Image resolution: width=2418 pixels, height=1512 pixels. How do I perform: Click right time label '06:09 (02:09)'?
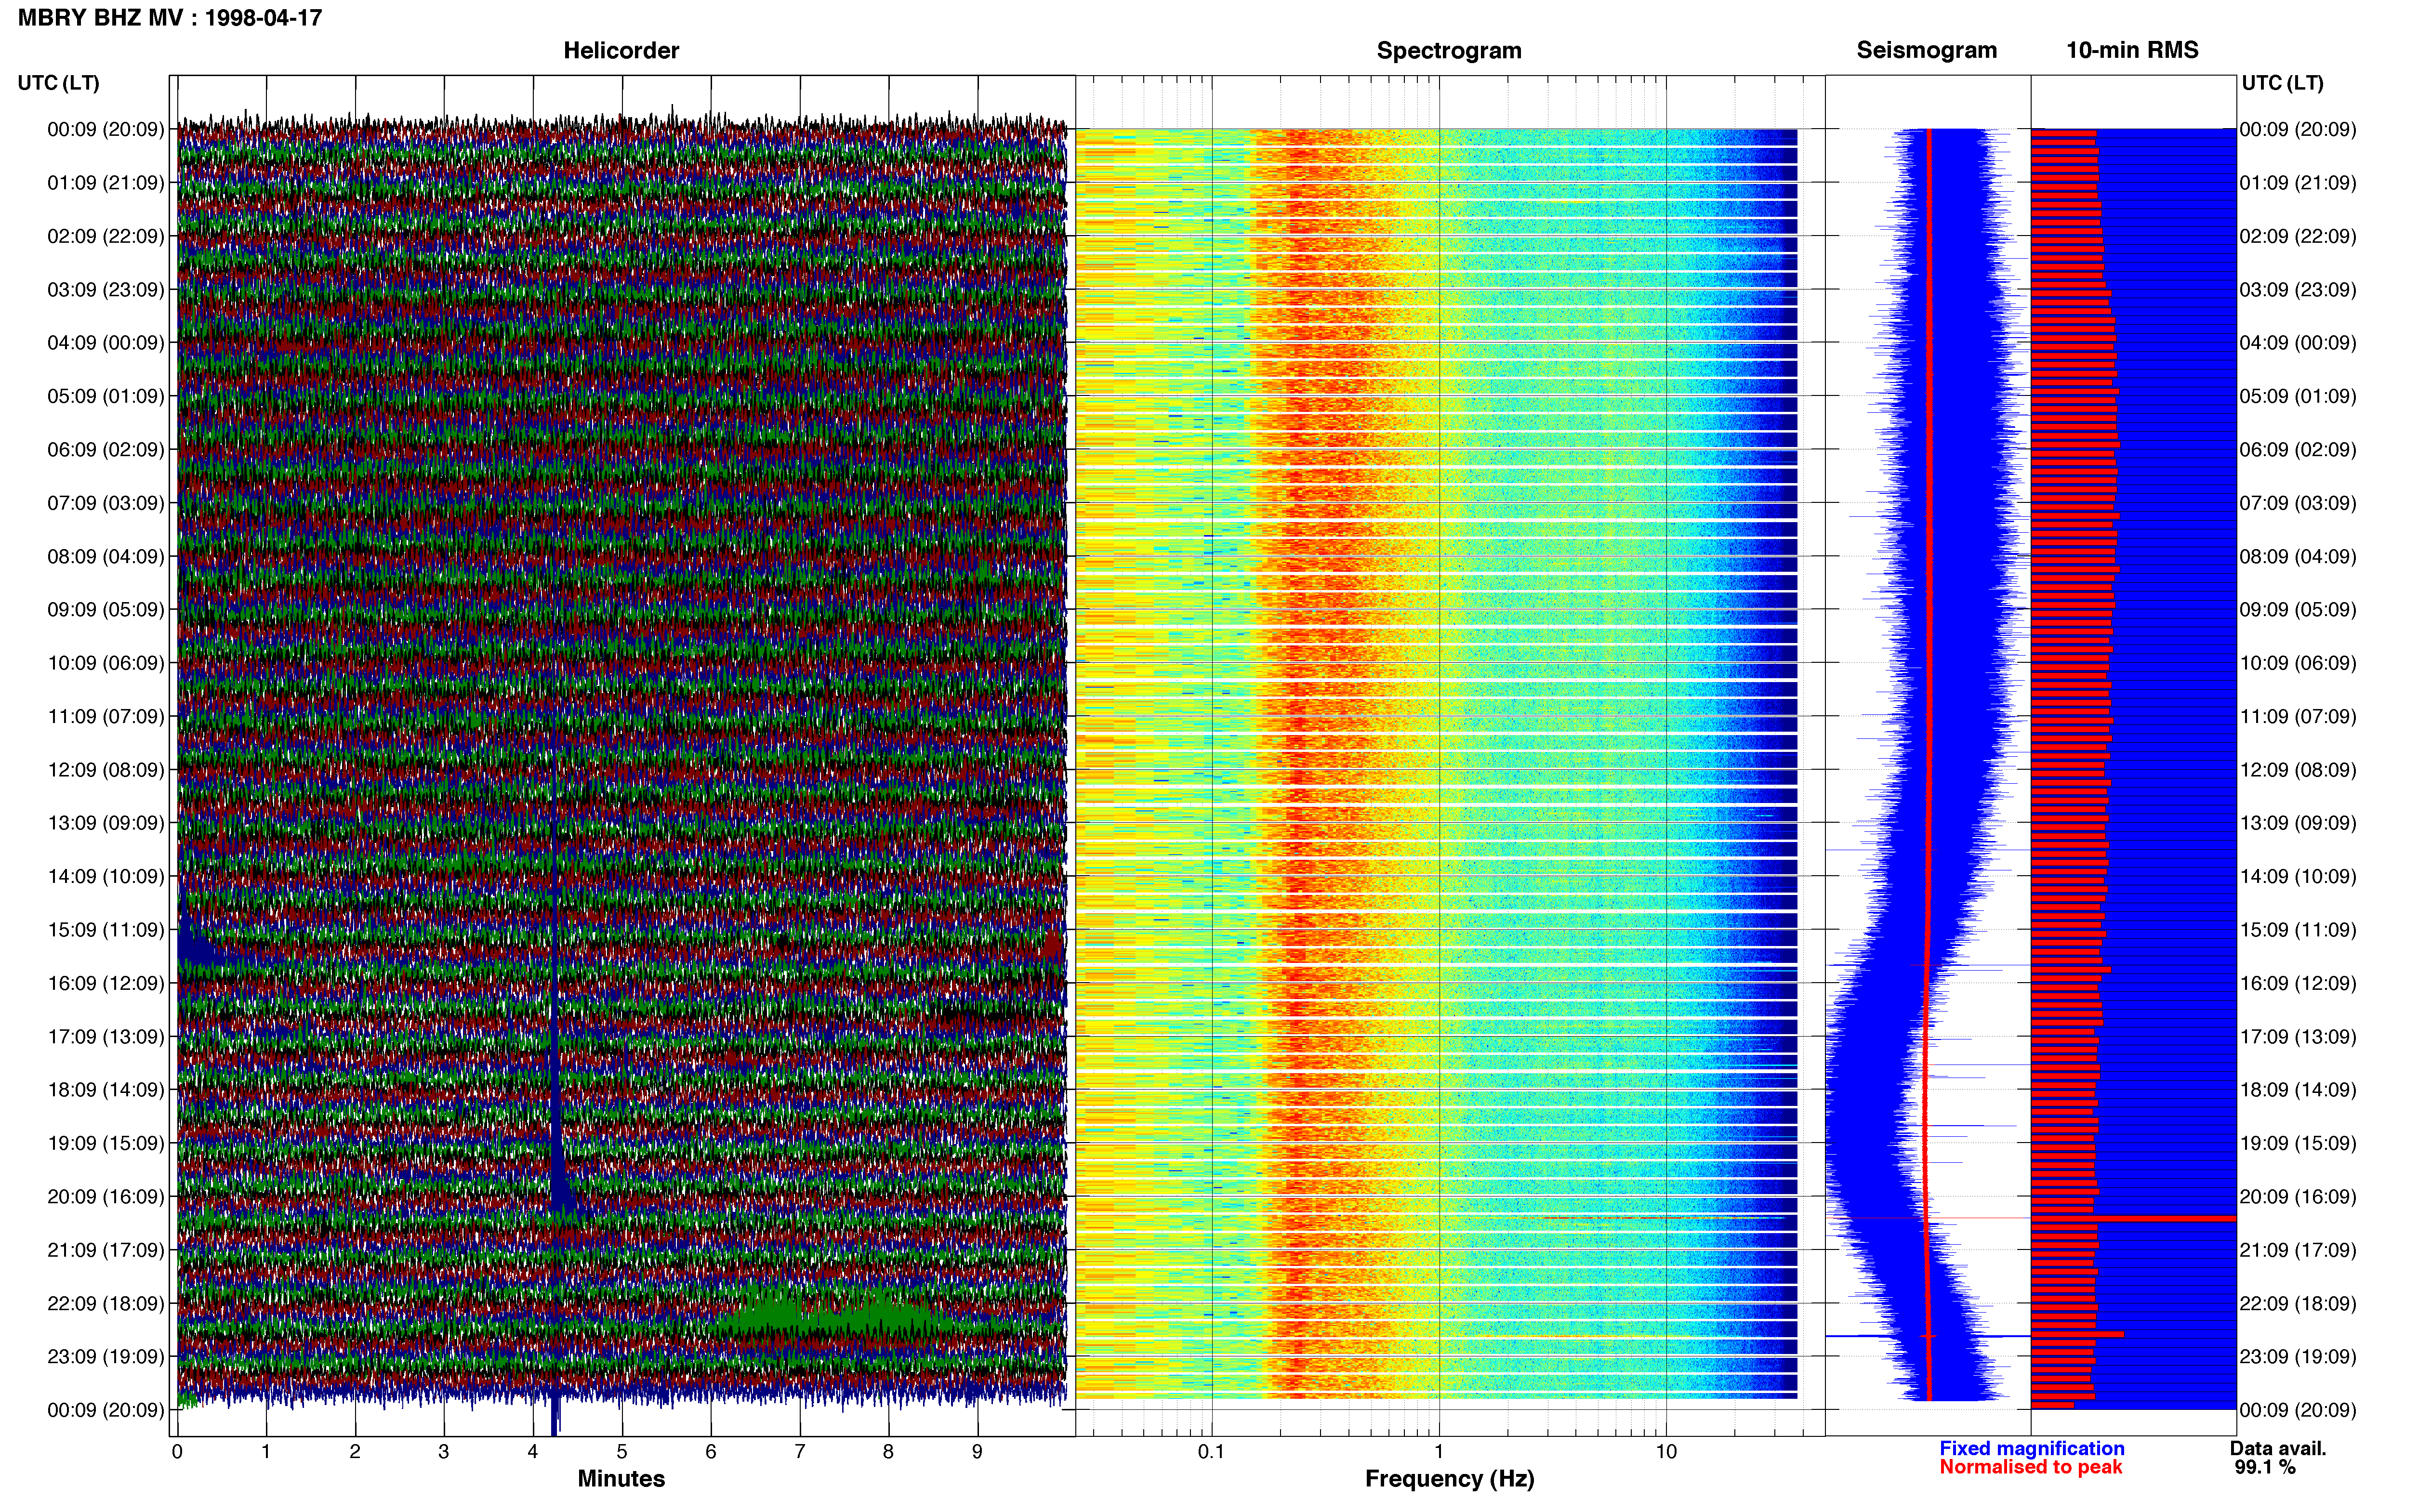tap(2298, 450)
